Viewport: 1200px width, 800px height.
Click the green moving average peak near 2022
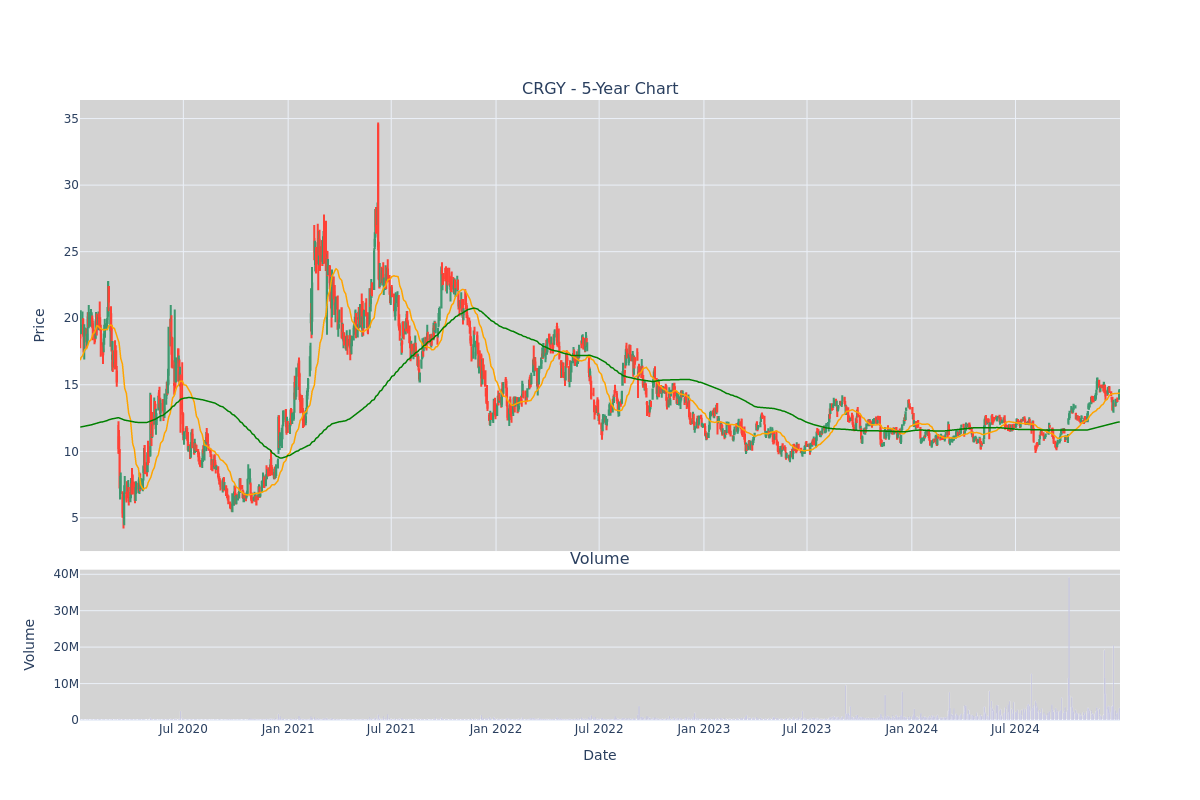coord(473,308)
